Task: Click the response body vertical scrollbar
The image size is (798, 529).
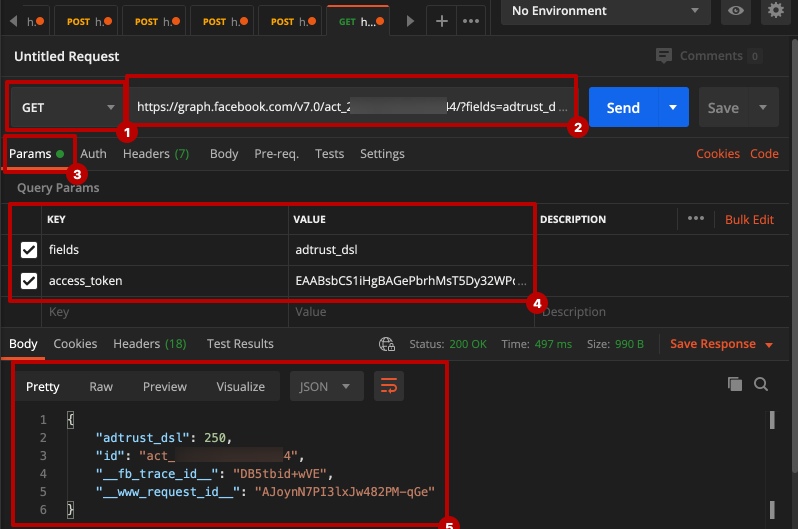Action: [x=772, y=463]
